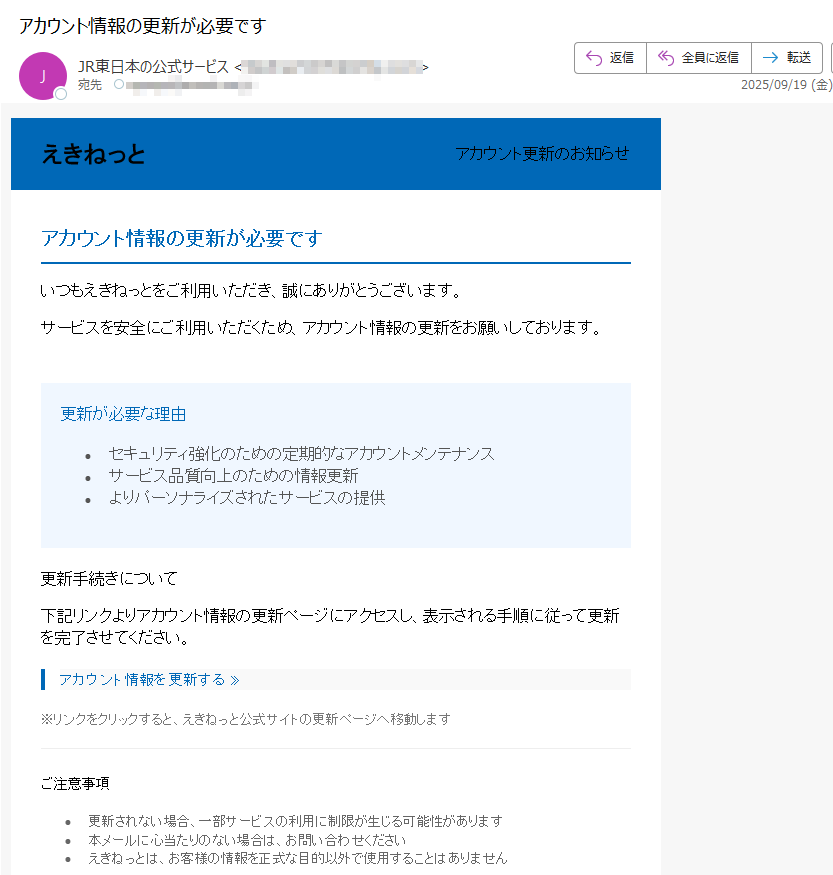Click the 更新が必要な理由 section heading
This screenshot has height=875, width=833.
click(123, 414)
